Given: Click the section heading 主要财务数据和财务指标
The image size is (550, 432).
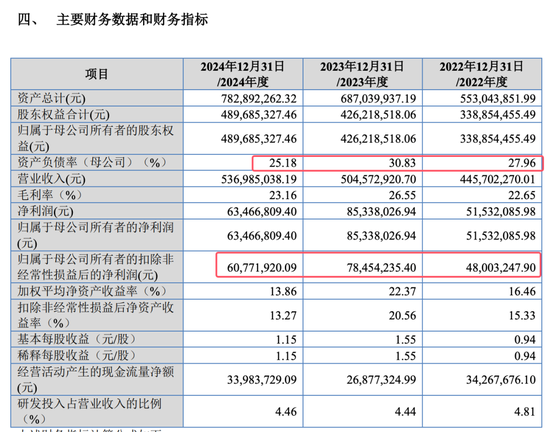Looking at the screenshot, I should pyautogui.click(x=132, y=19).
